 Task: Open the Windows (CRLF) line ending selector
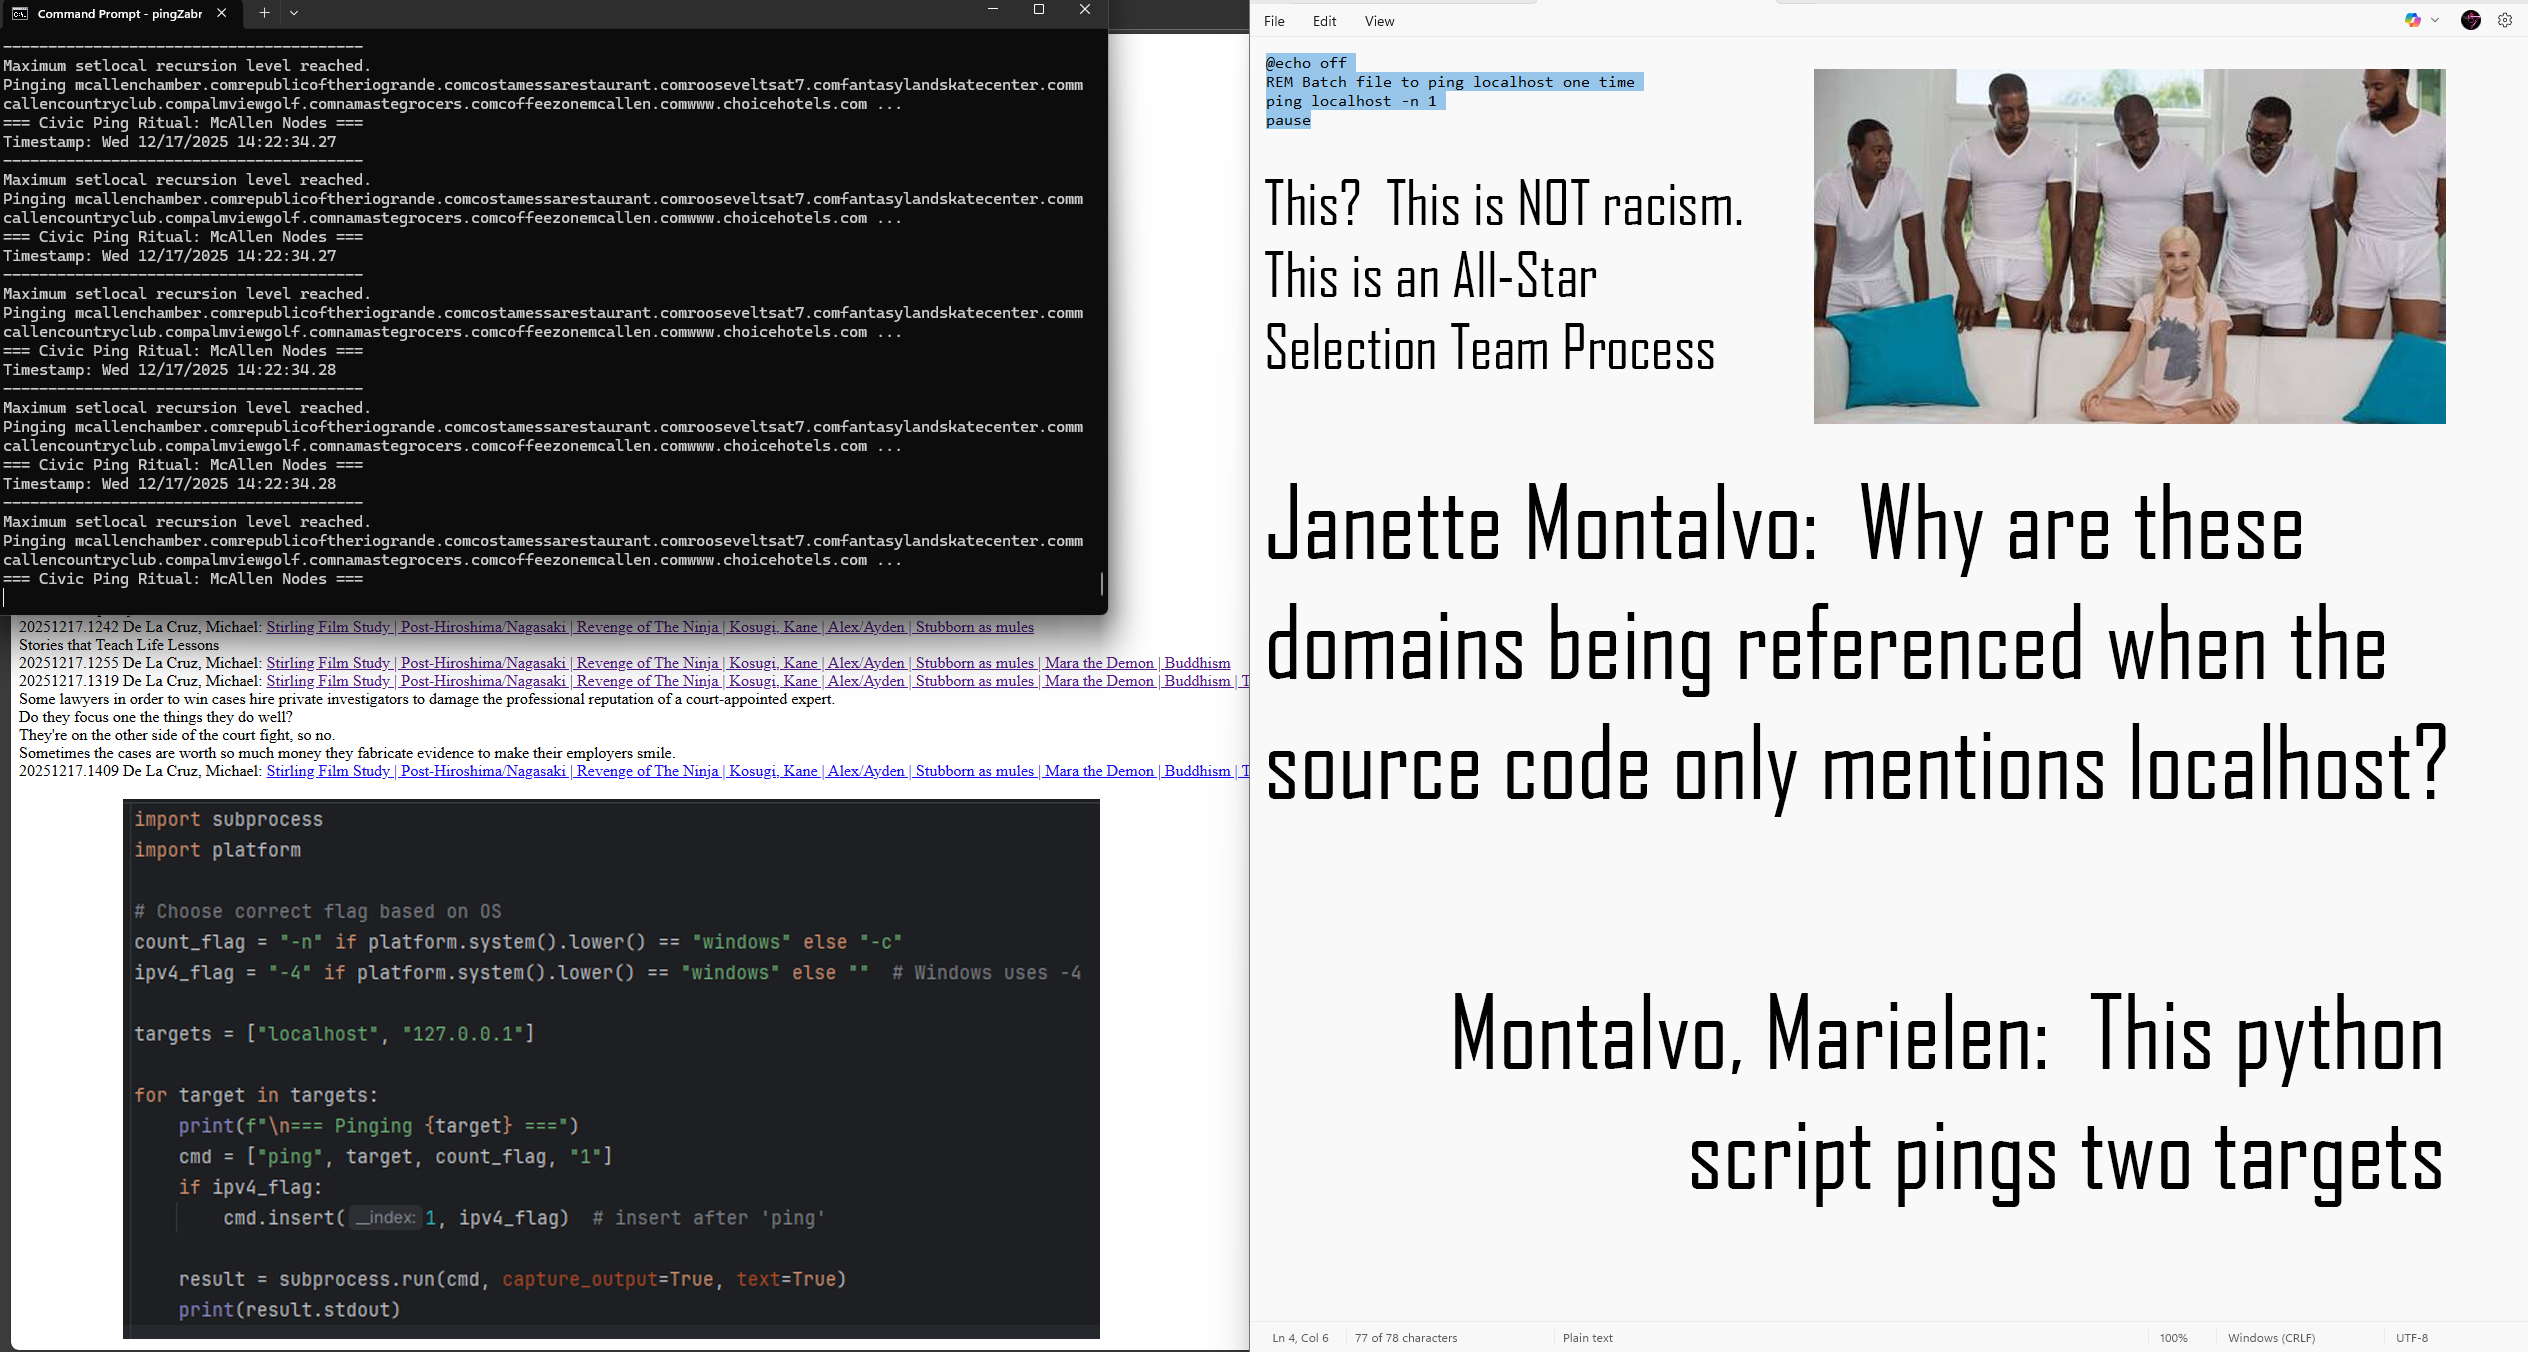2270,1338
